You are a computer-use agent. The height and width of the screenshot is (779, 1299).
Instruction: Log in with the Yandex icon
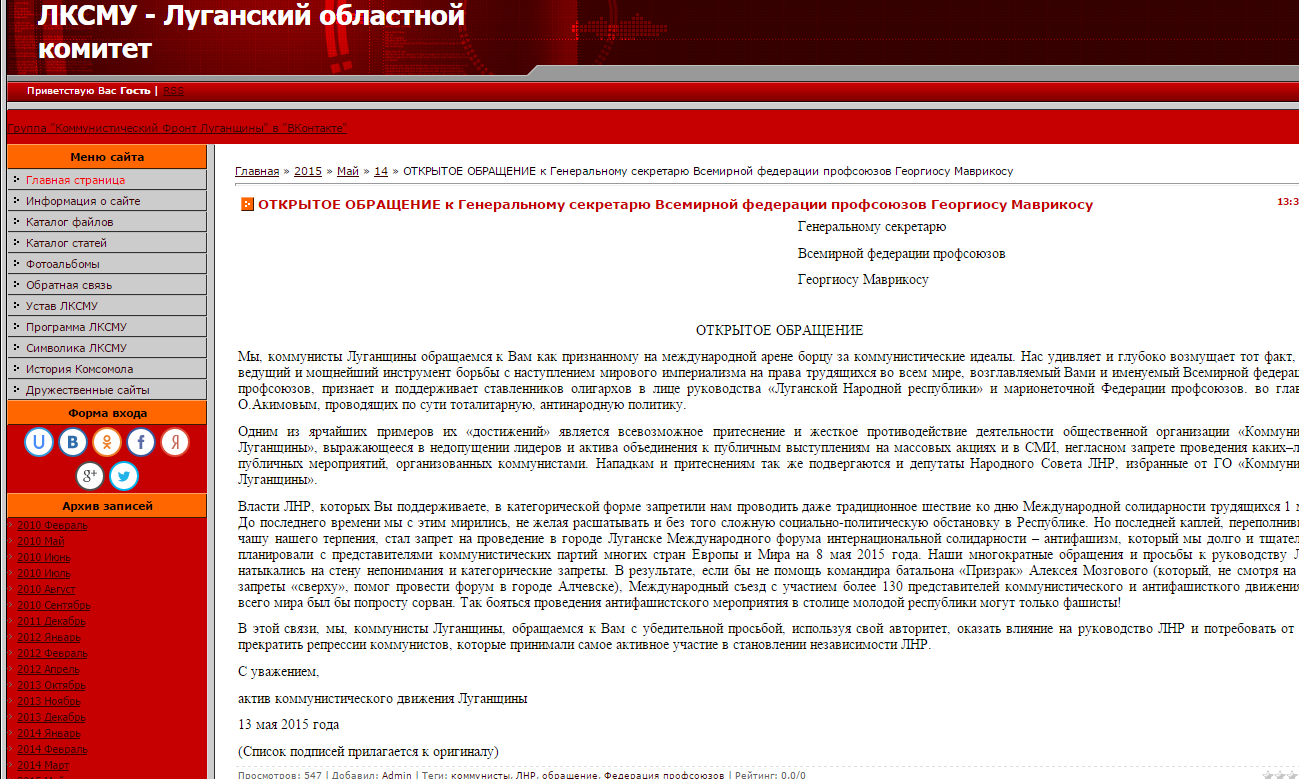(175, 442)
